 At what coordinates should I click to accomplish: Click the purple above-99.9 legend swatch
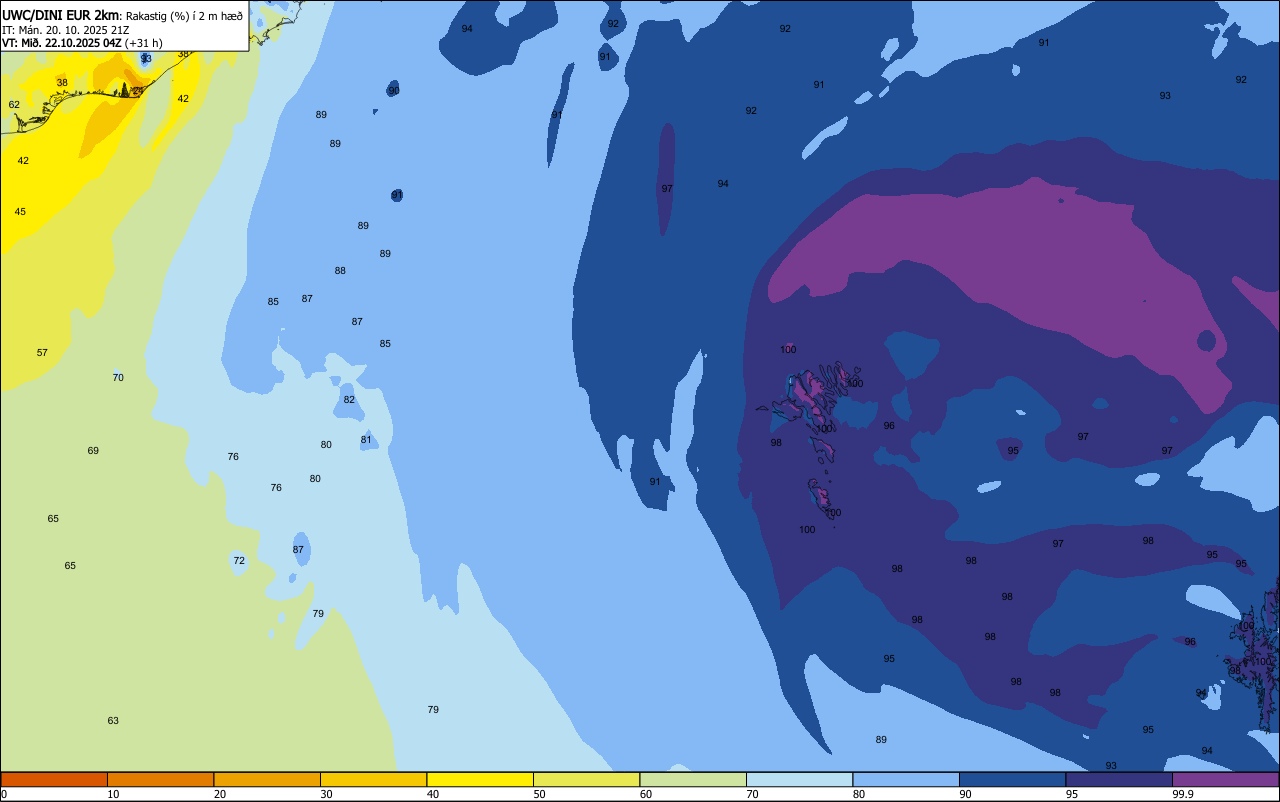[1225, 779]
